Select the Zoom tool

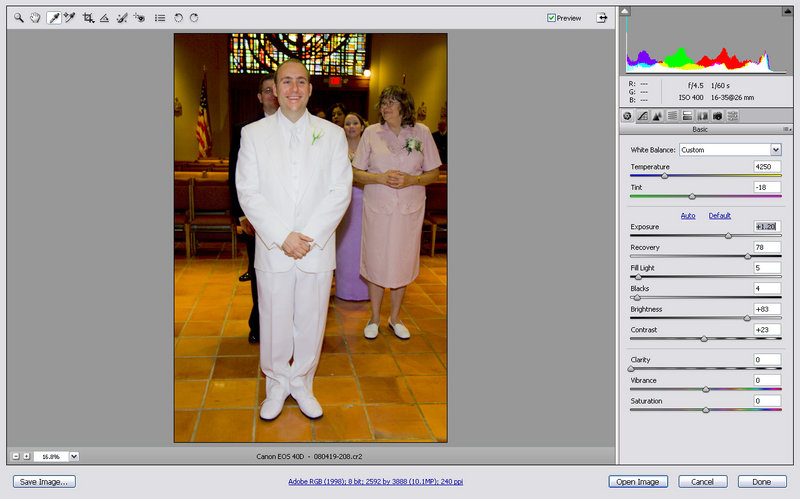tap(18, 18)
